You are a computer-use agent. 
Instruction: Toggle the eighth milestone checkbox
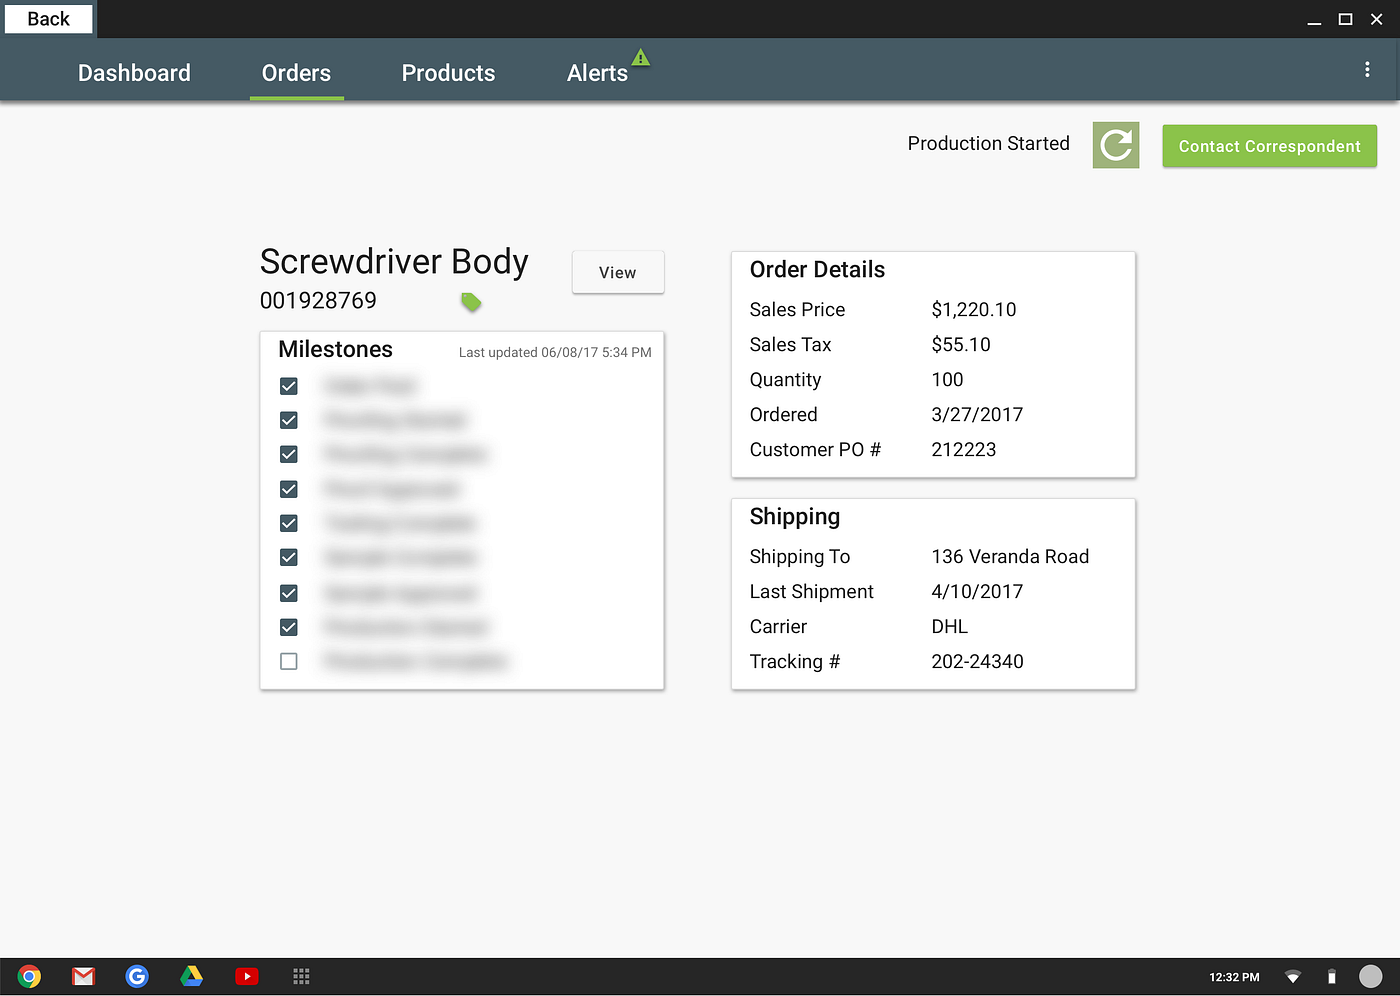289,627
